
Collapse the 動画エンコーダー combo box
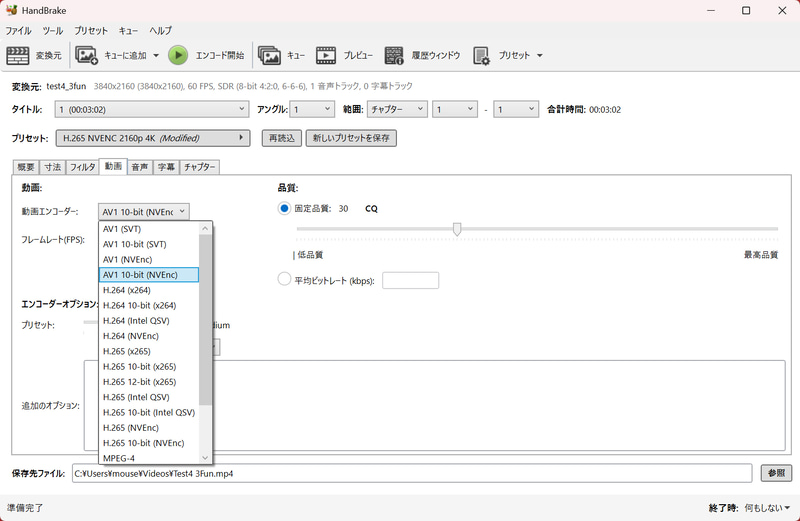tap(143, 212)
